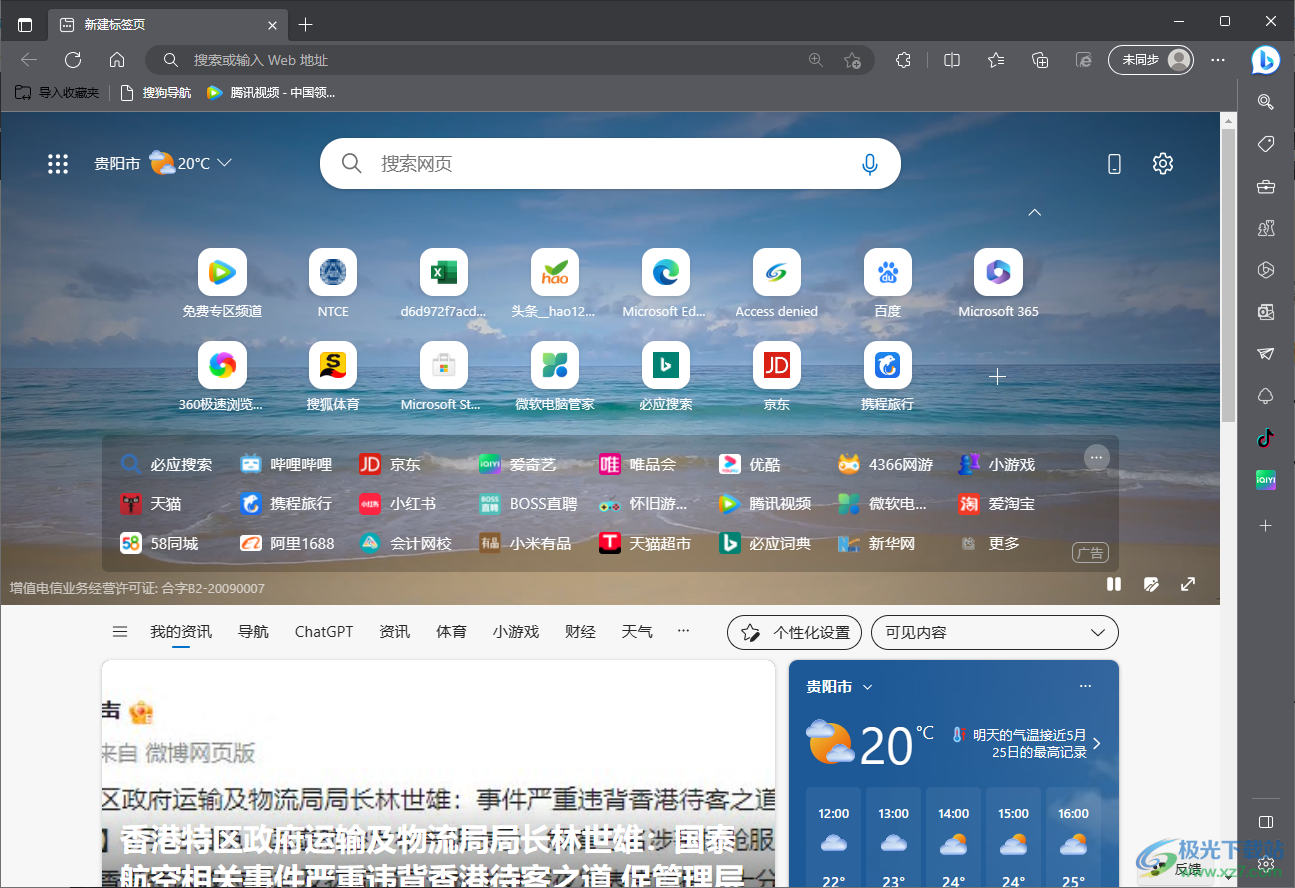Add a new sidebar app plus
Image resolution: width=1295 pixels, height=888 pixels.
point(1265,525)
